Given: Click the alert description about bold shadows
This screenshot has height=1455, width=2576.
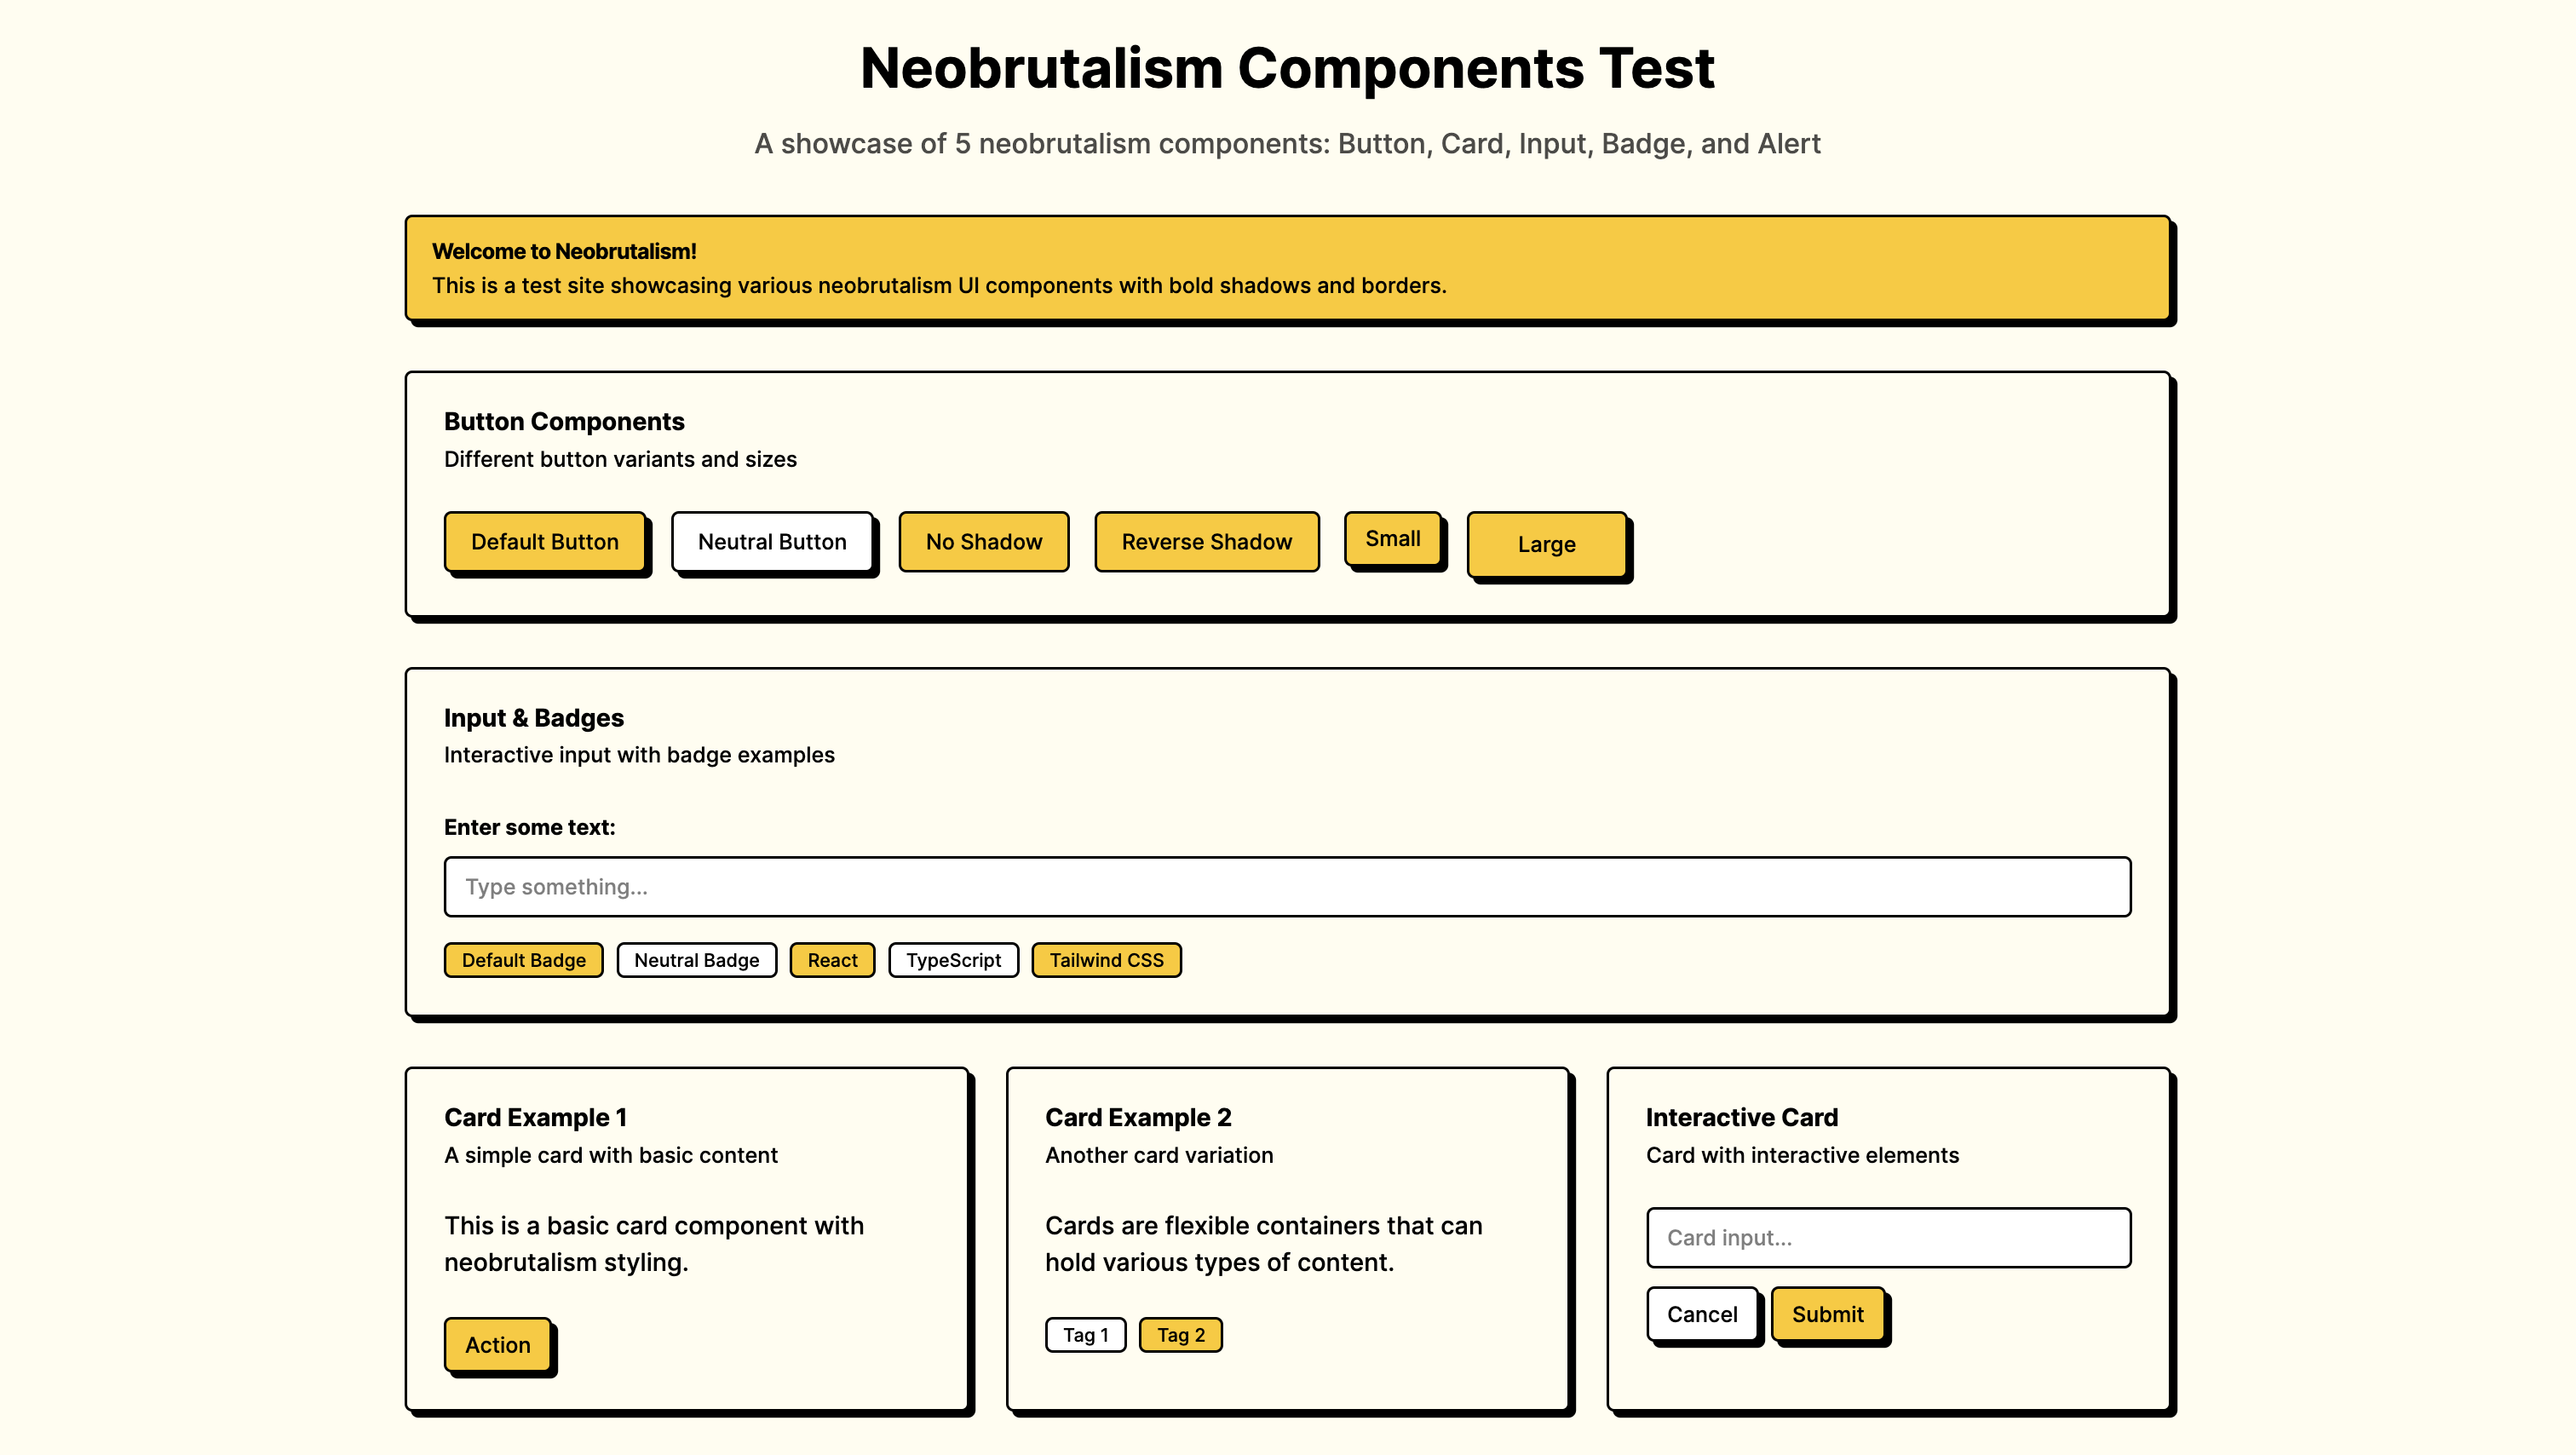Looking at the screenshot, I should click(x=939, y=286).
